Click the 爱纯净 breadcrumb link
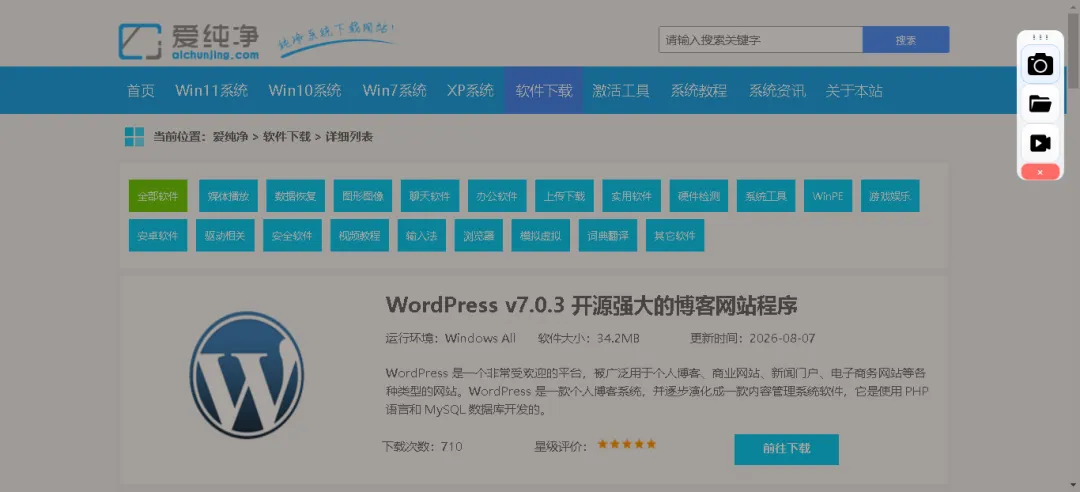The height and width of the screenshot is (492, 1080). click(230, 136)
